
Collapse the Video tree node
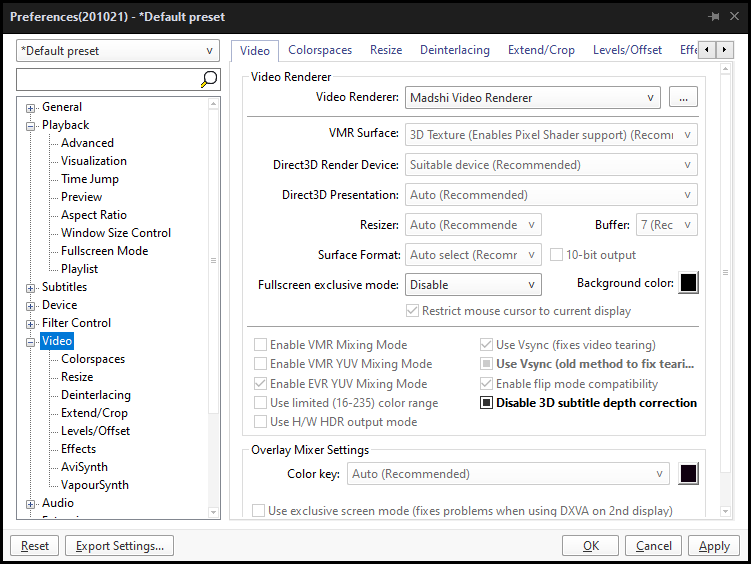coord(30,342)
